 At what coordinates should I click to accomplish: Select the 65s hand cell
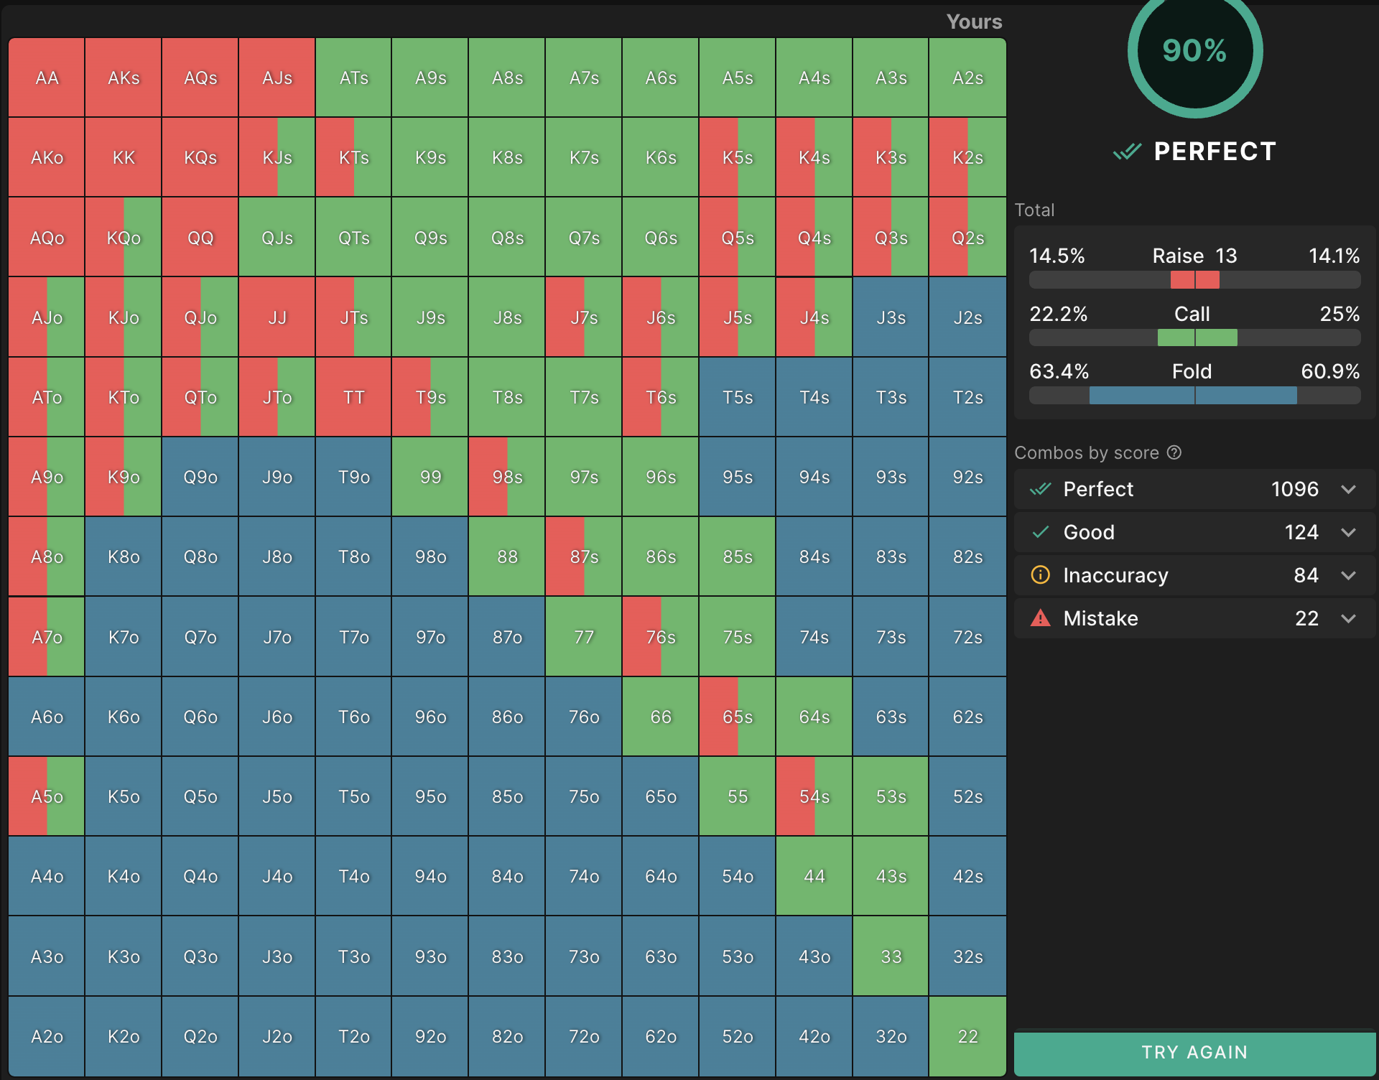(738, 717)
